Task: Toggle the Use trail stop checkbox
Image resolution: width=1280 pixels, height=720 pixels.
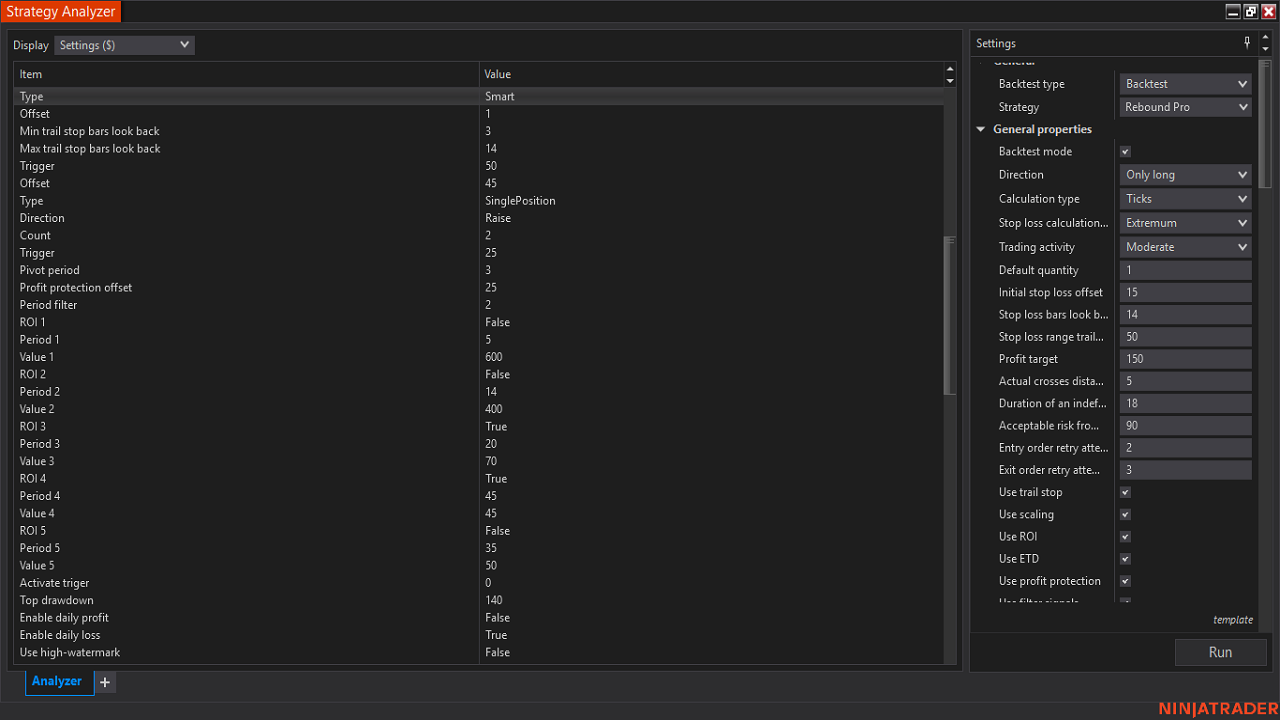Action: coord(1125,493)
